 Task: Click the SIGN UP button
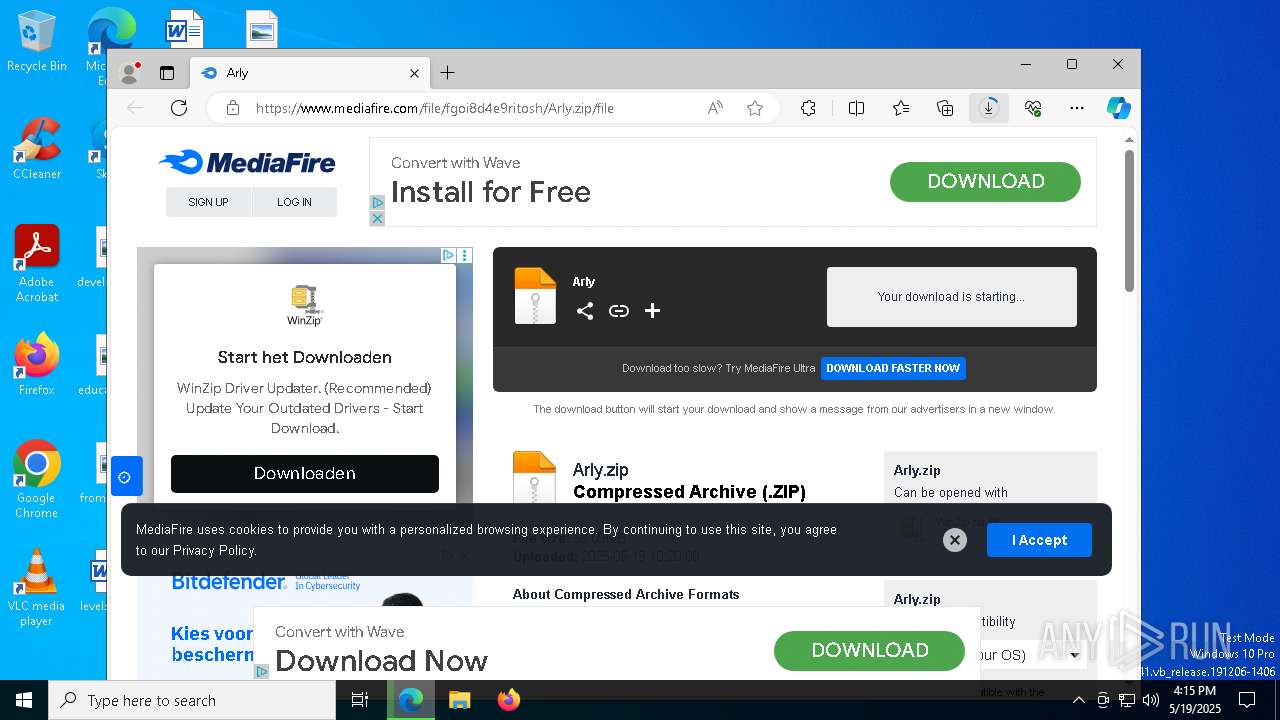pyautogui.click(x=208, y=202)
